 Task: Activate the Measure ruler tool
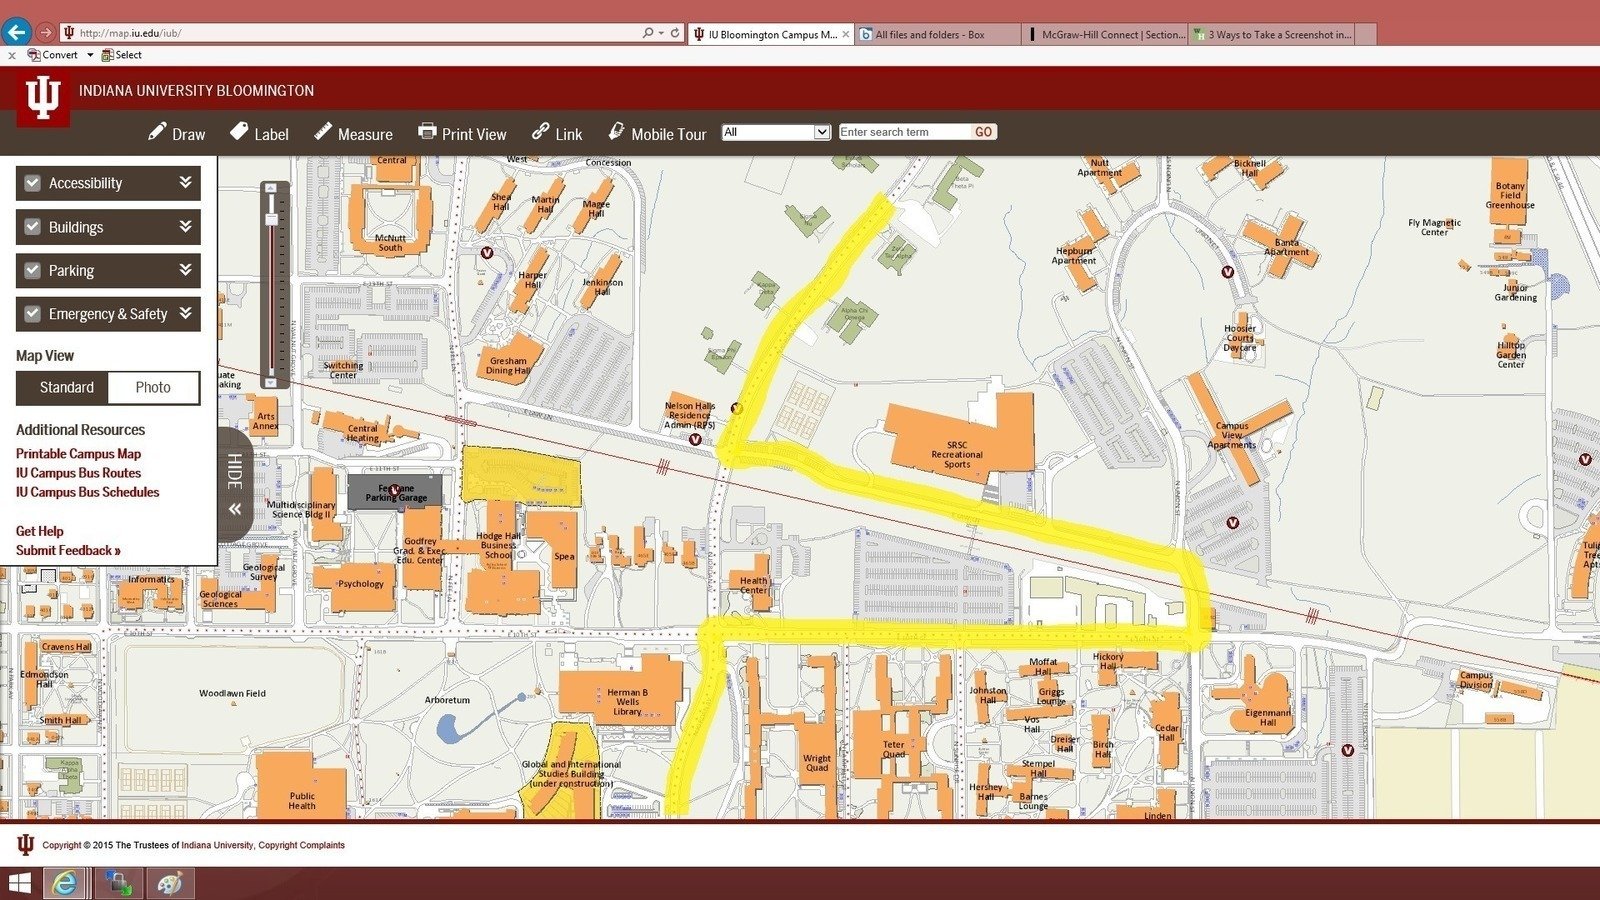pos(353,133)
